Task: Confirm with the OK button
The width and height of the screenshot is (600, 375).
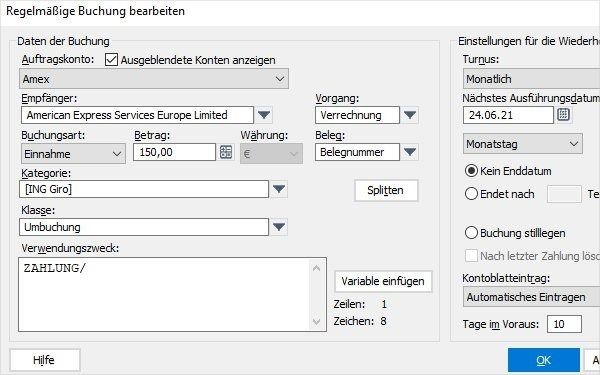Action: tap(544, 360)
